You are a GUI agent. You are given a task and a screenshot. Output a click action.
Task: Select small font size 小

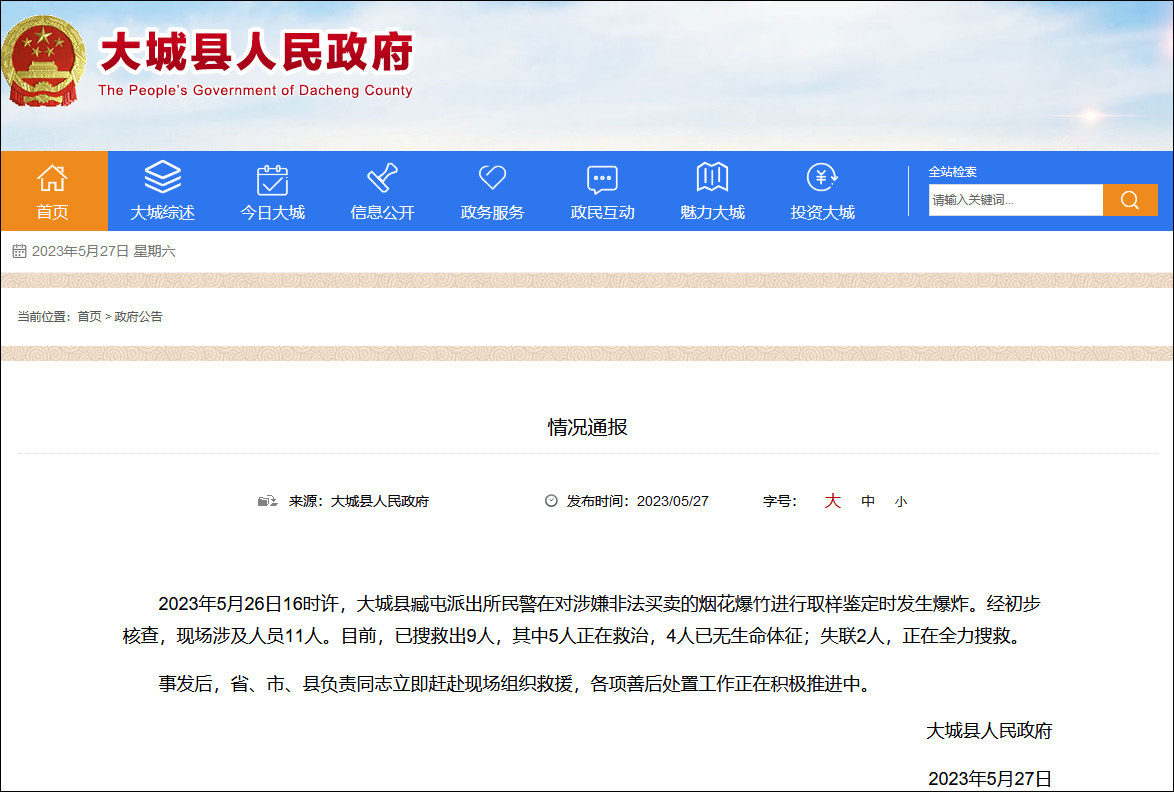(x=901, y=502)
